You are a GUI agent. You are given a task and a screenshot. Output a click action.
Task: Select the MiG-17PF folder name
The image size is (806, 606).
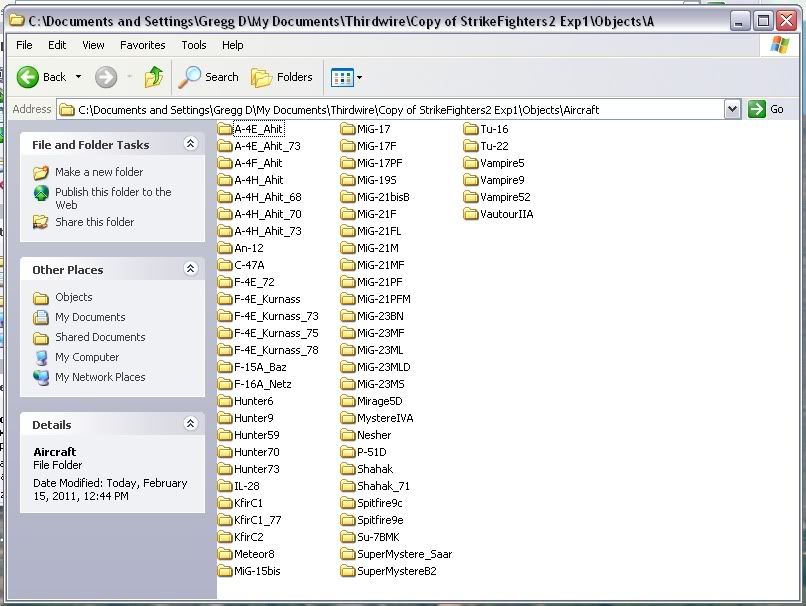pos(379,163)
